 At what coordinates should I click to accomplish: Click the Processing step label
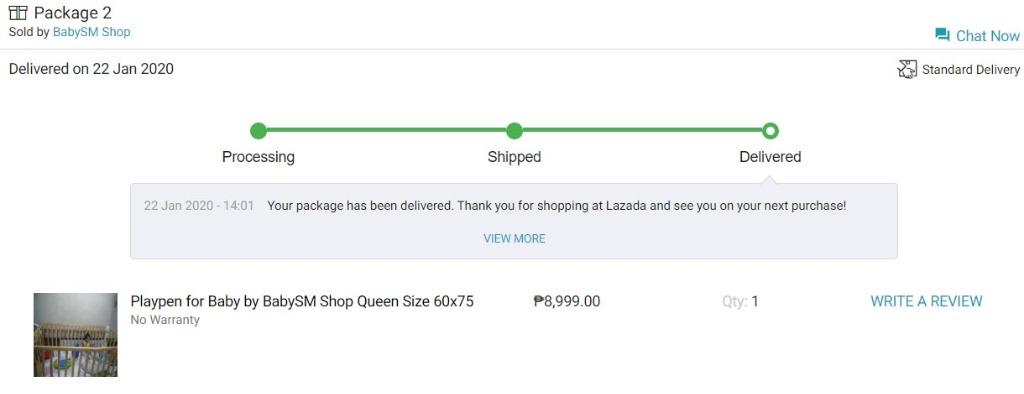[x=259, y=157]
